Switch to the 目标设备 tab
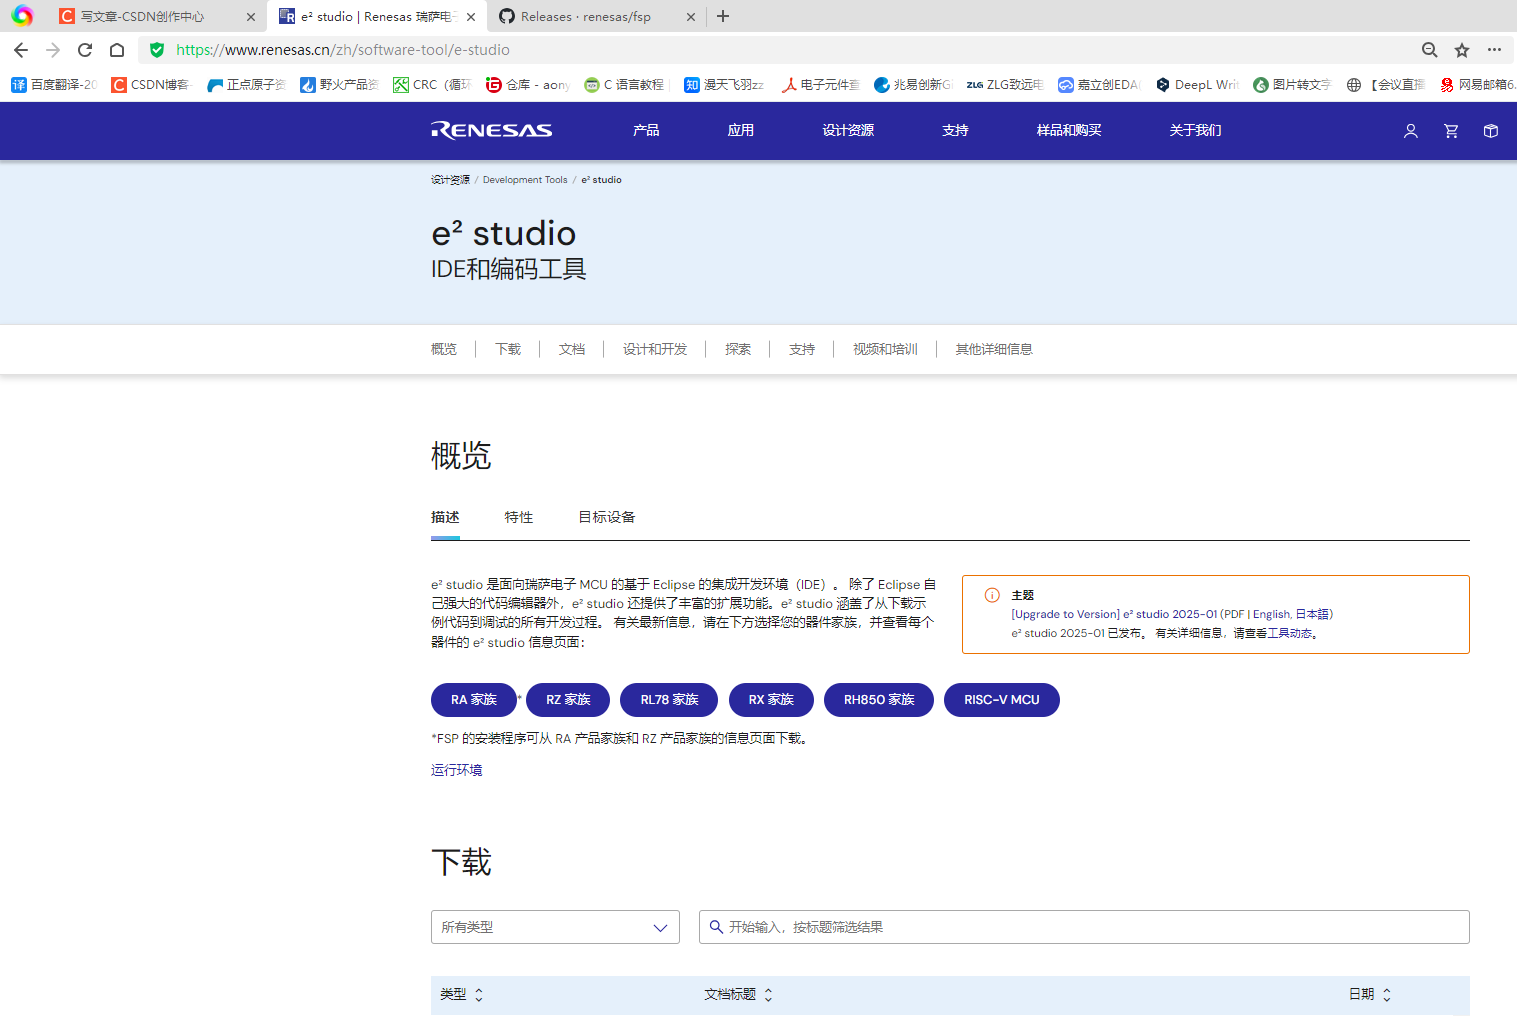This screenshot has width=1517, height=1016. coord(605,517)
